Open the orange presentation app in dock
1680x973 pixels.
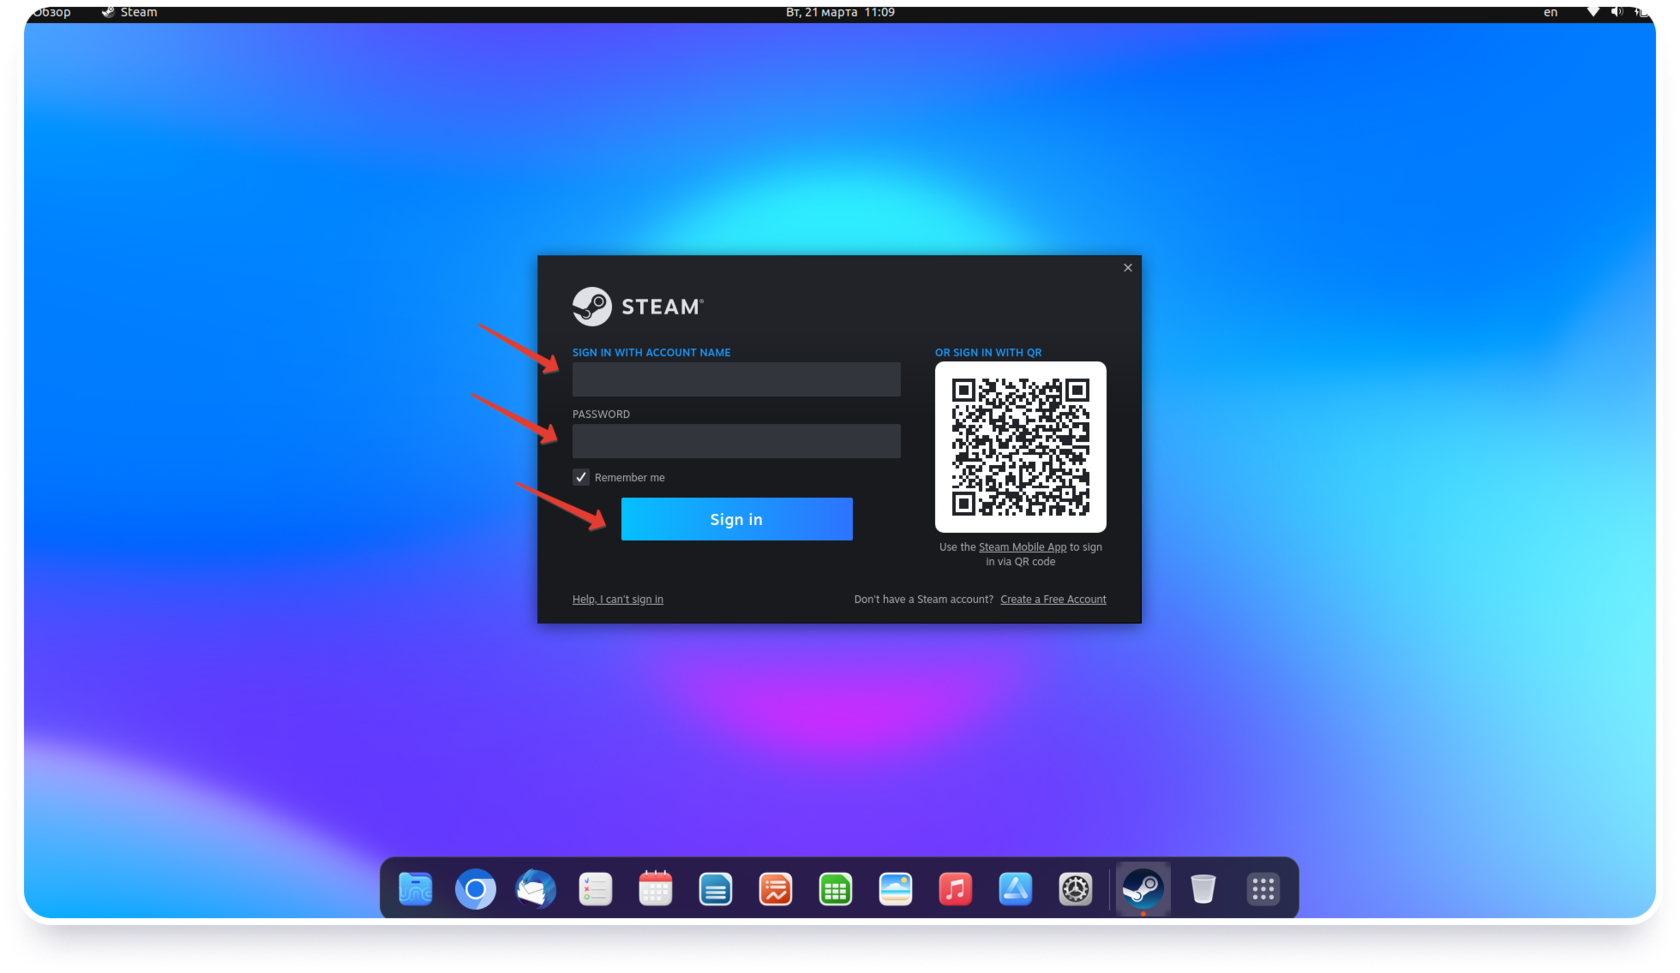[775, 889]
